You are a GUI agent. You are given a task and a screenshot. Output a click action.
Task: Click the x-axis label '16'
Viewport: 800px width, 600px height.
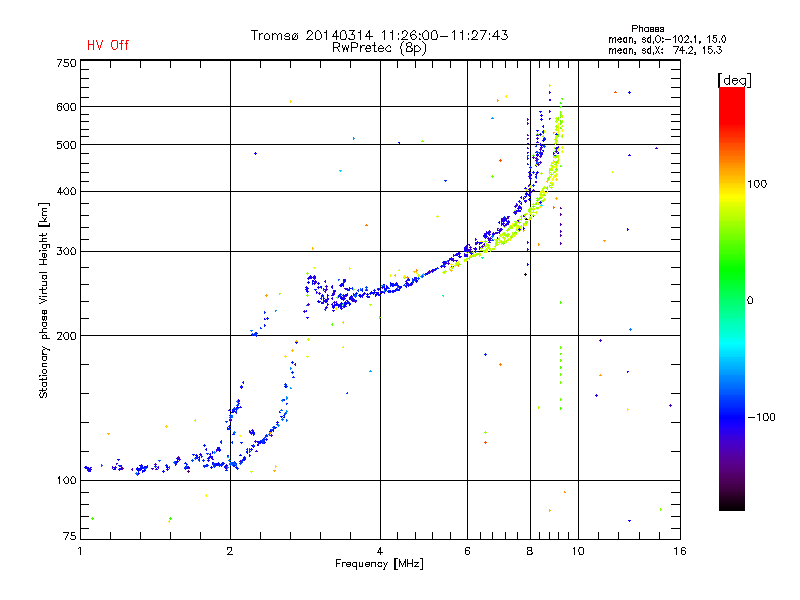680,551
